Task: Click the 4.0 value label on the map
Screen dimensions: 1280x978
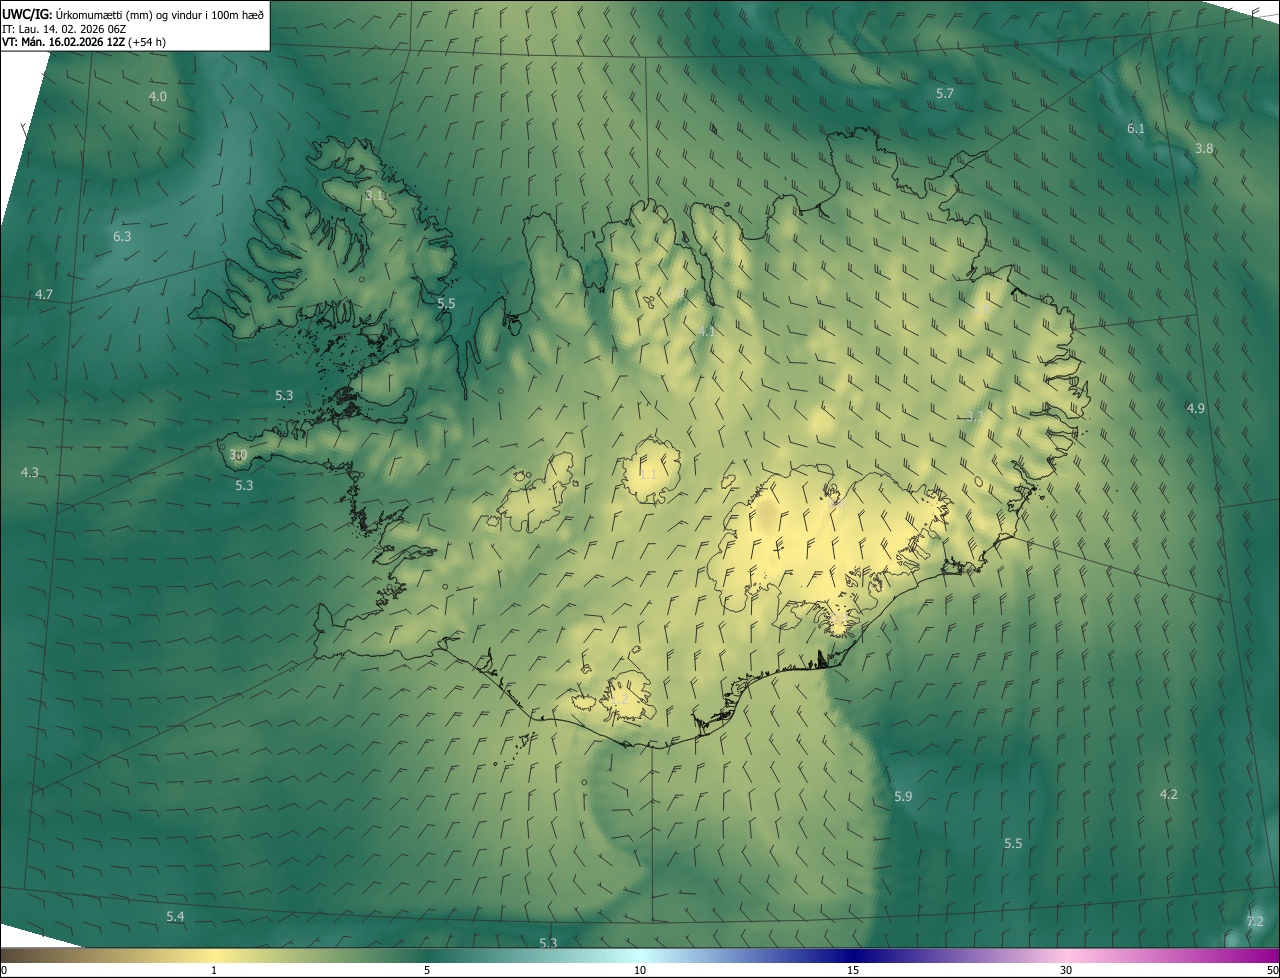Action: pos(158,96)
